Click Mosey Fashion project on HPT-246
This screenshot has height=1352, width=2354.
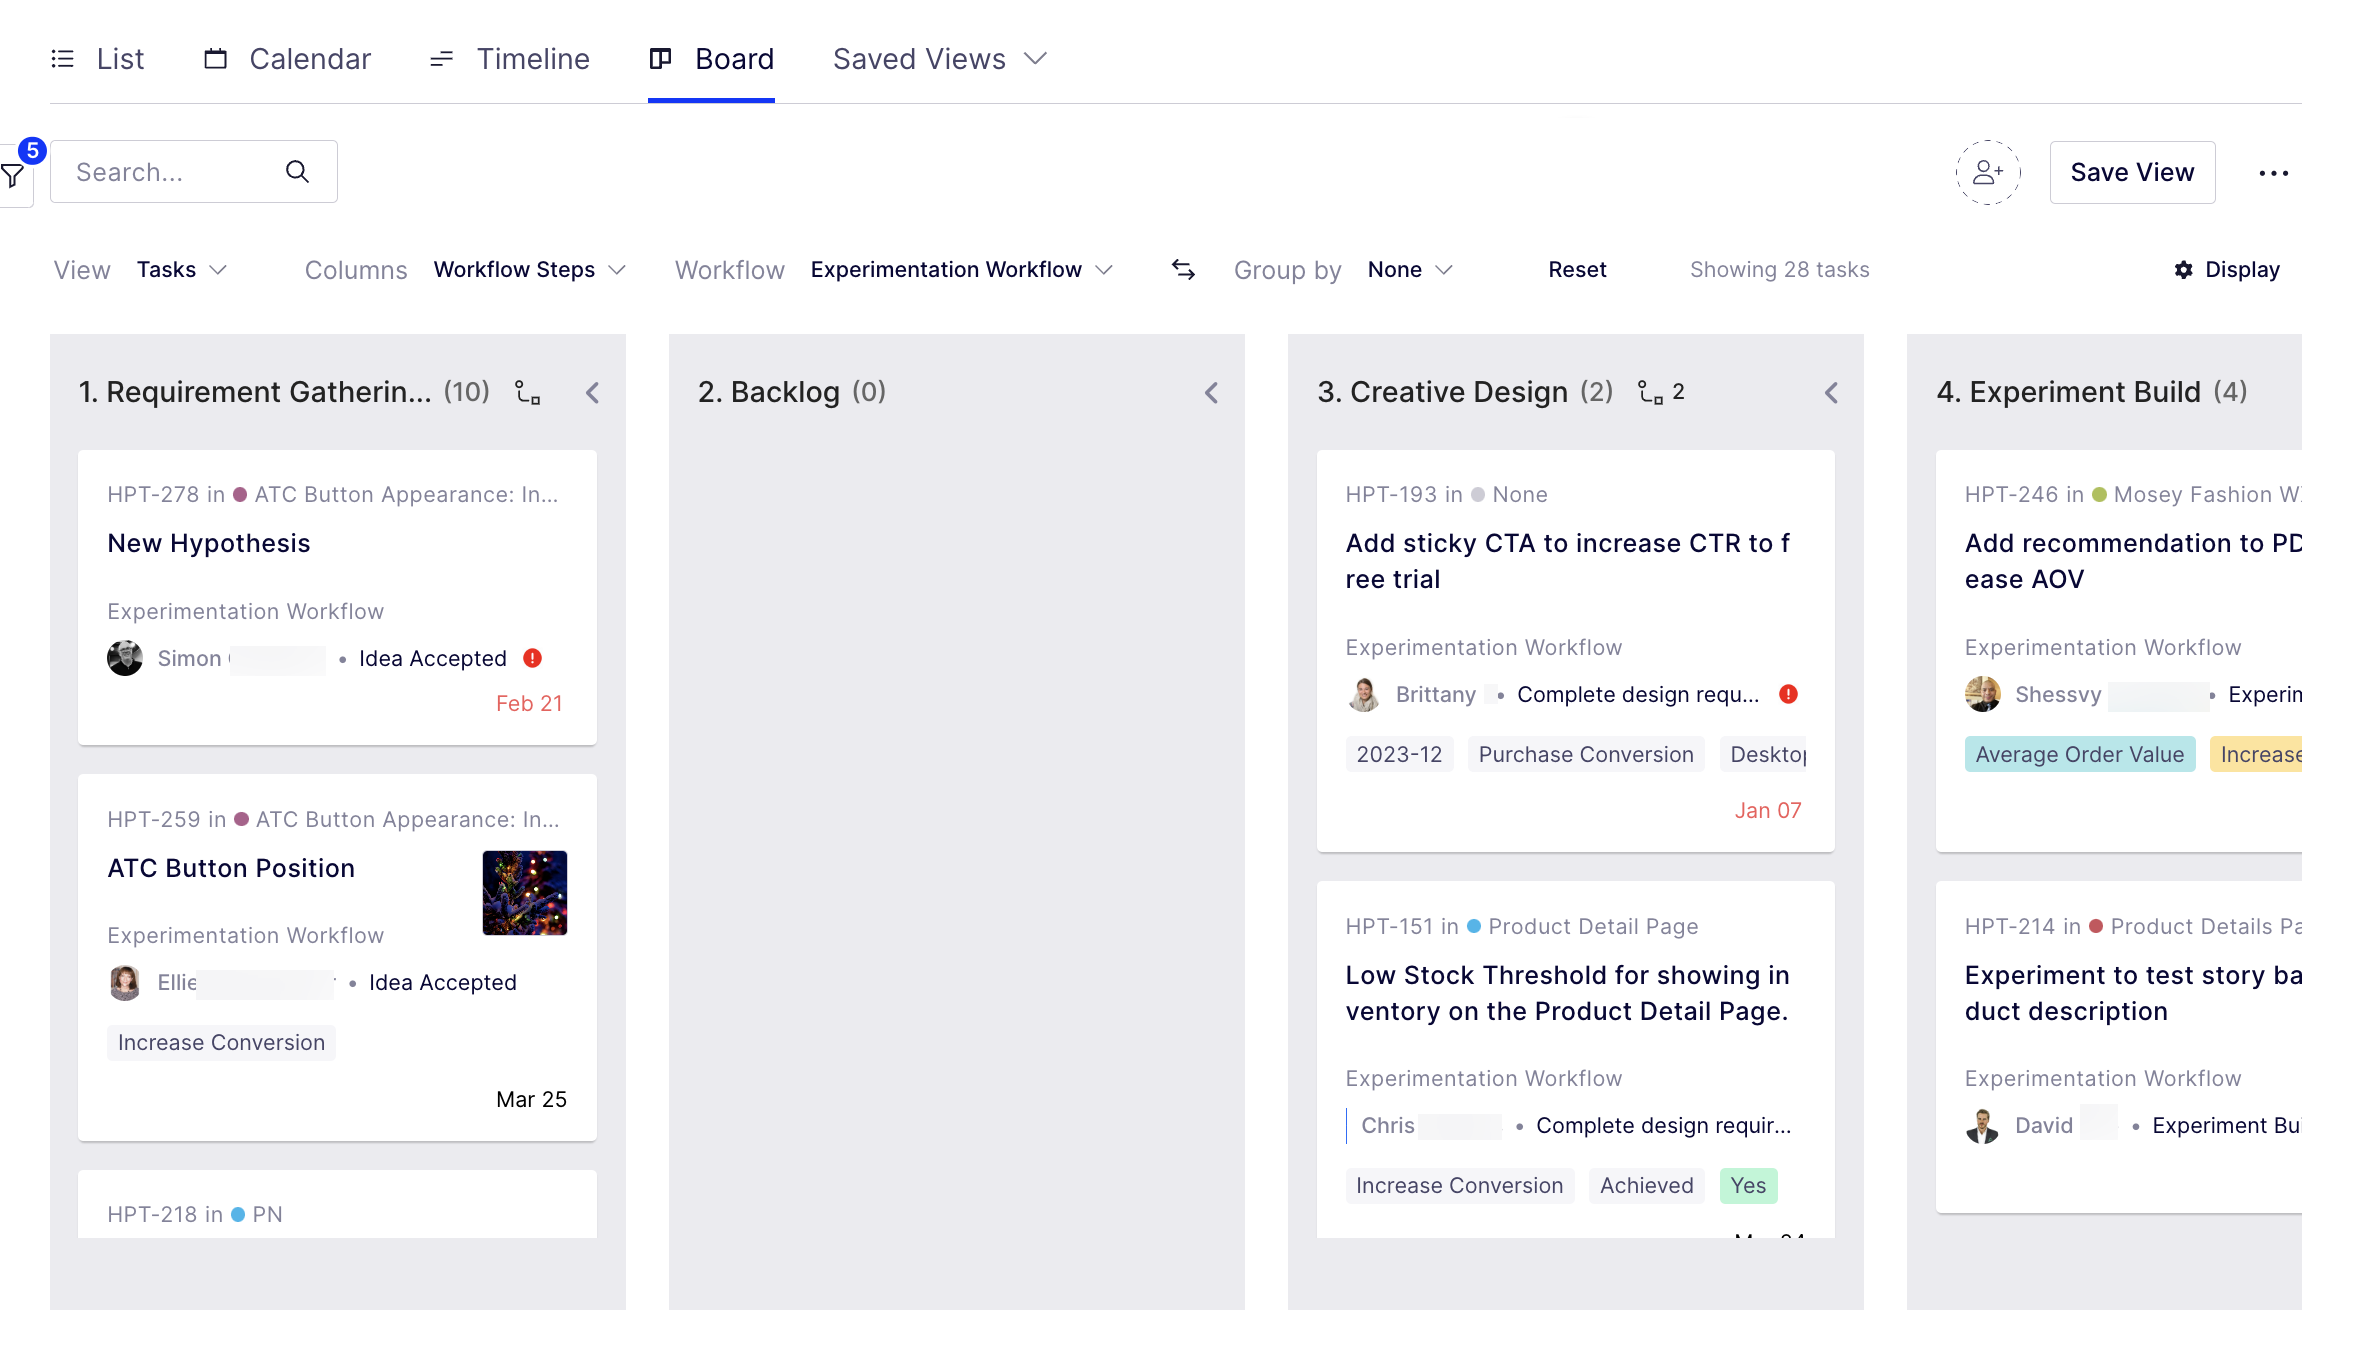pos(2207,495)
